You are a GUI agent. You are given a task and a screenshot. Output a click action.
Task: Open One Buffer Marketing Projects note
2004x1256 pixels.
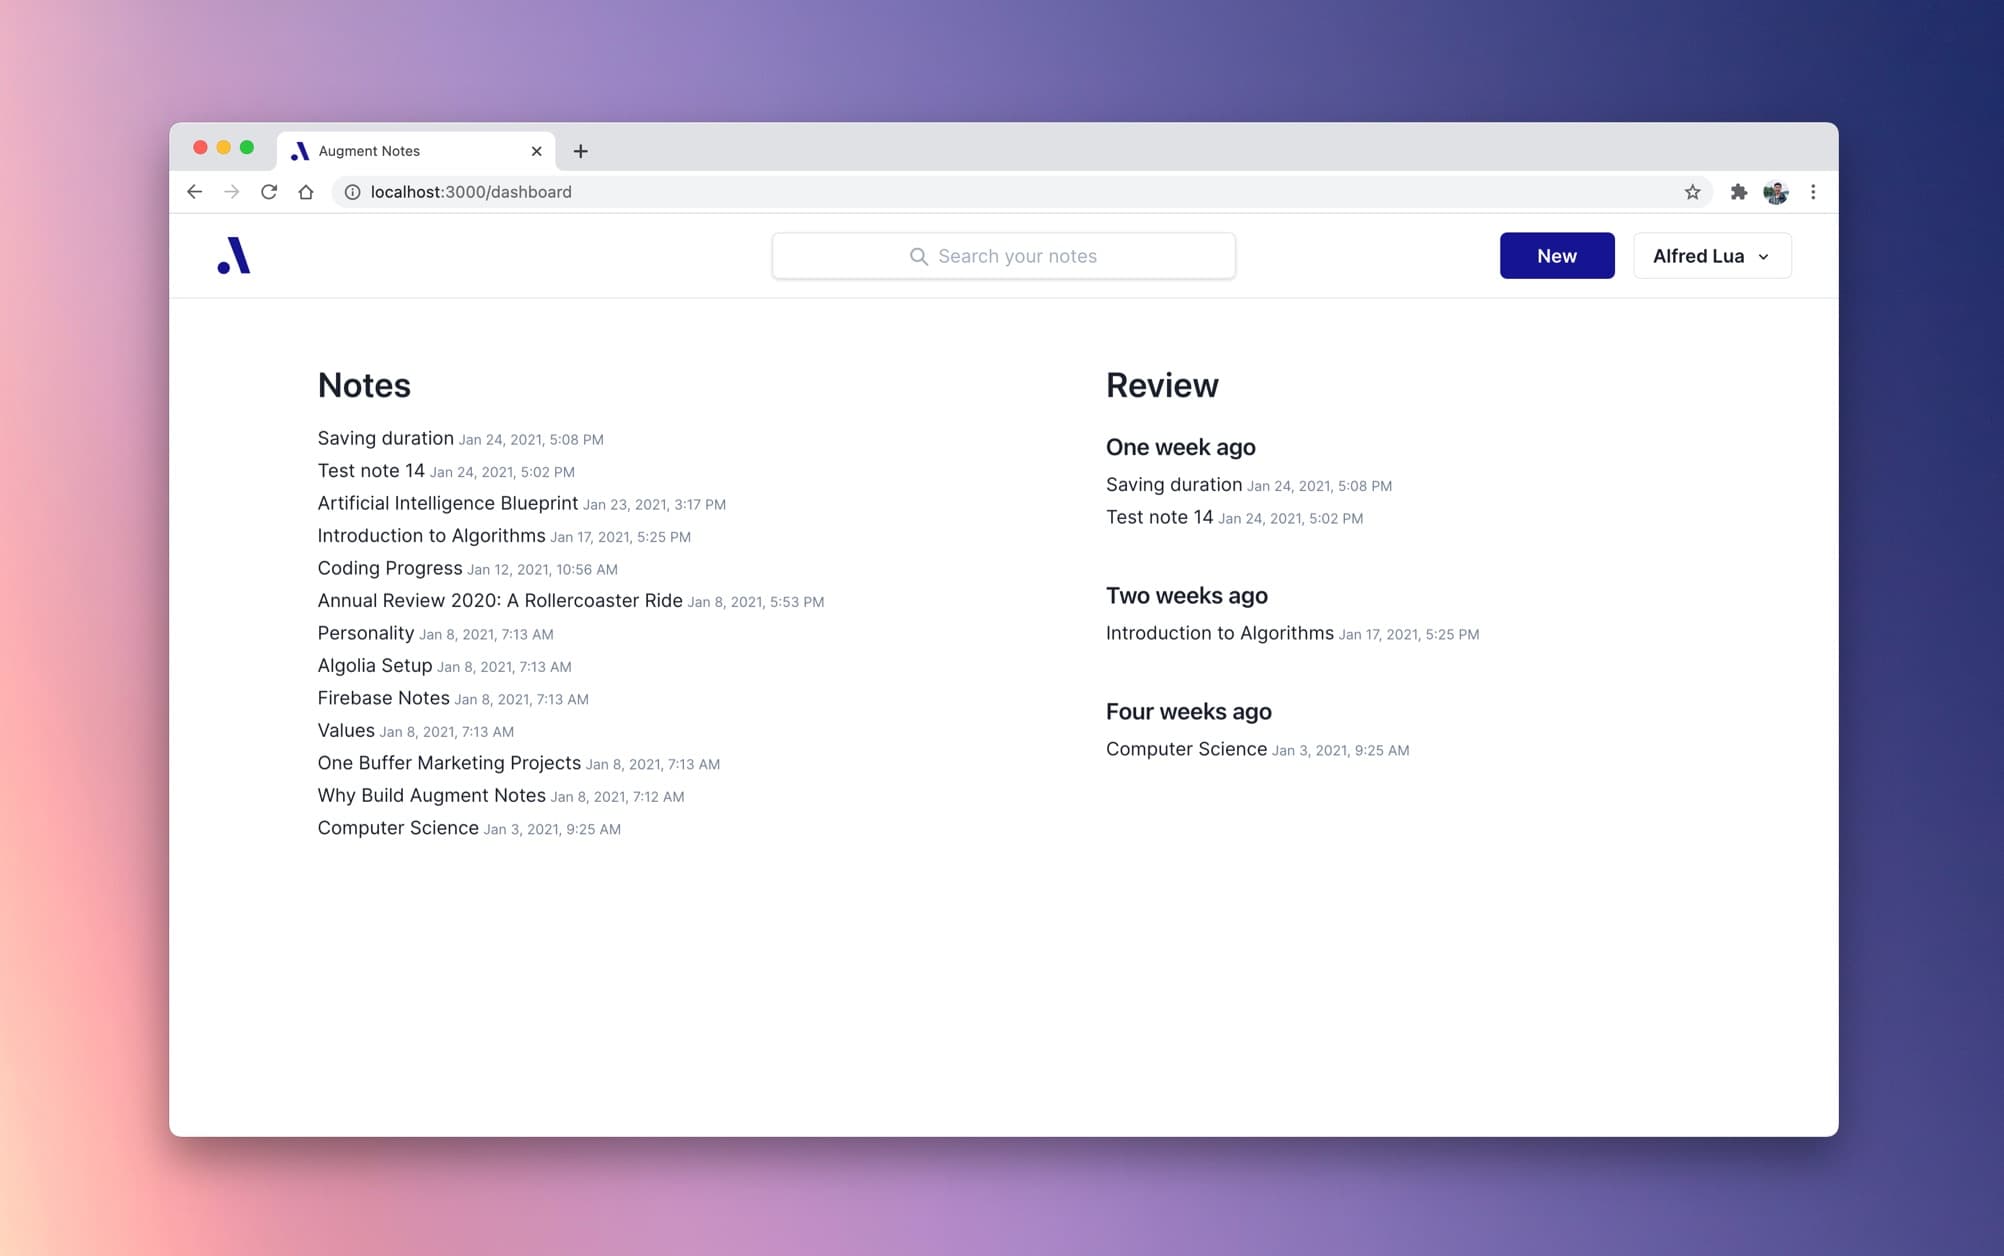[x=449, y=763]
